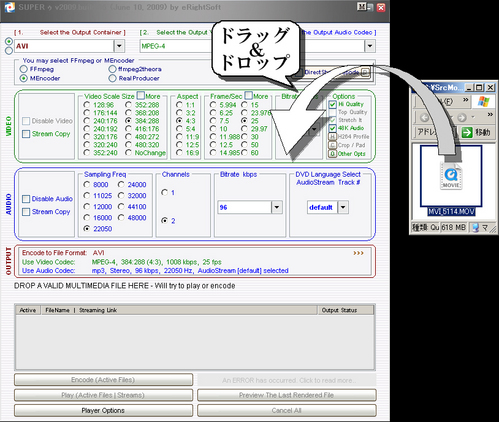Select the FFmpeg encoder radio button
The width and height of the screenshot is (499, 422).
click(23, 69)
